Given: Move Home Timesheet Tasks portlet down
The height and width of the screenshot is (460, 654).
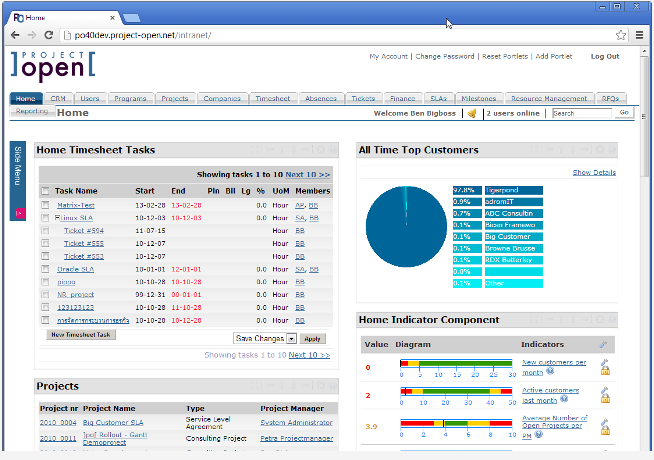Looking at the screenshot, I should point(294,149).
